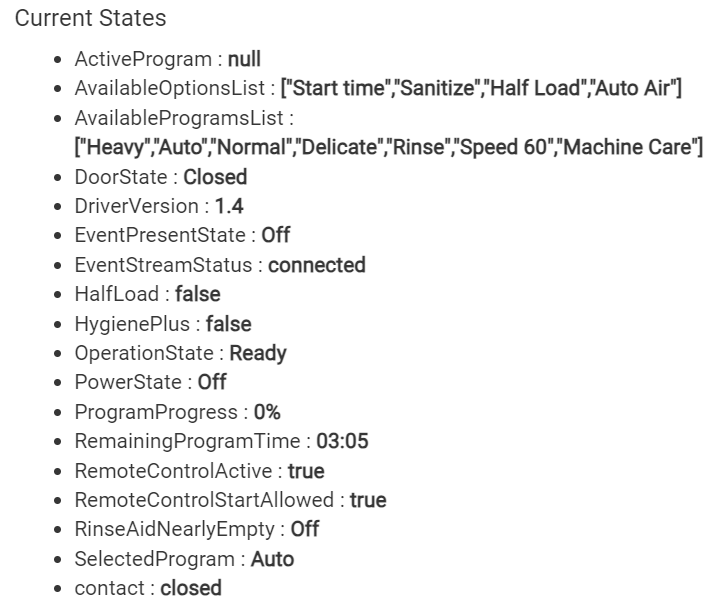Click the EventPresentState Off value
This screenshot has height=614, width=722.
click(x=276, y=235)
